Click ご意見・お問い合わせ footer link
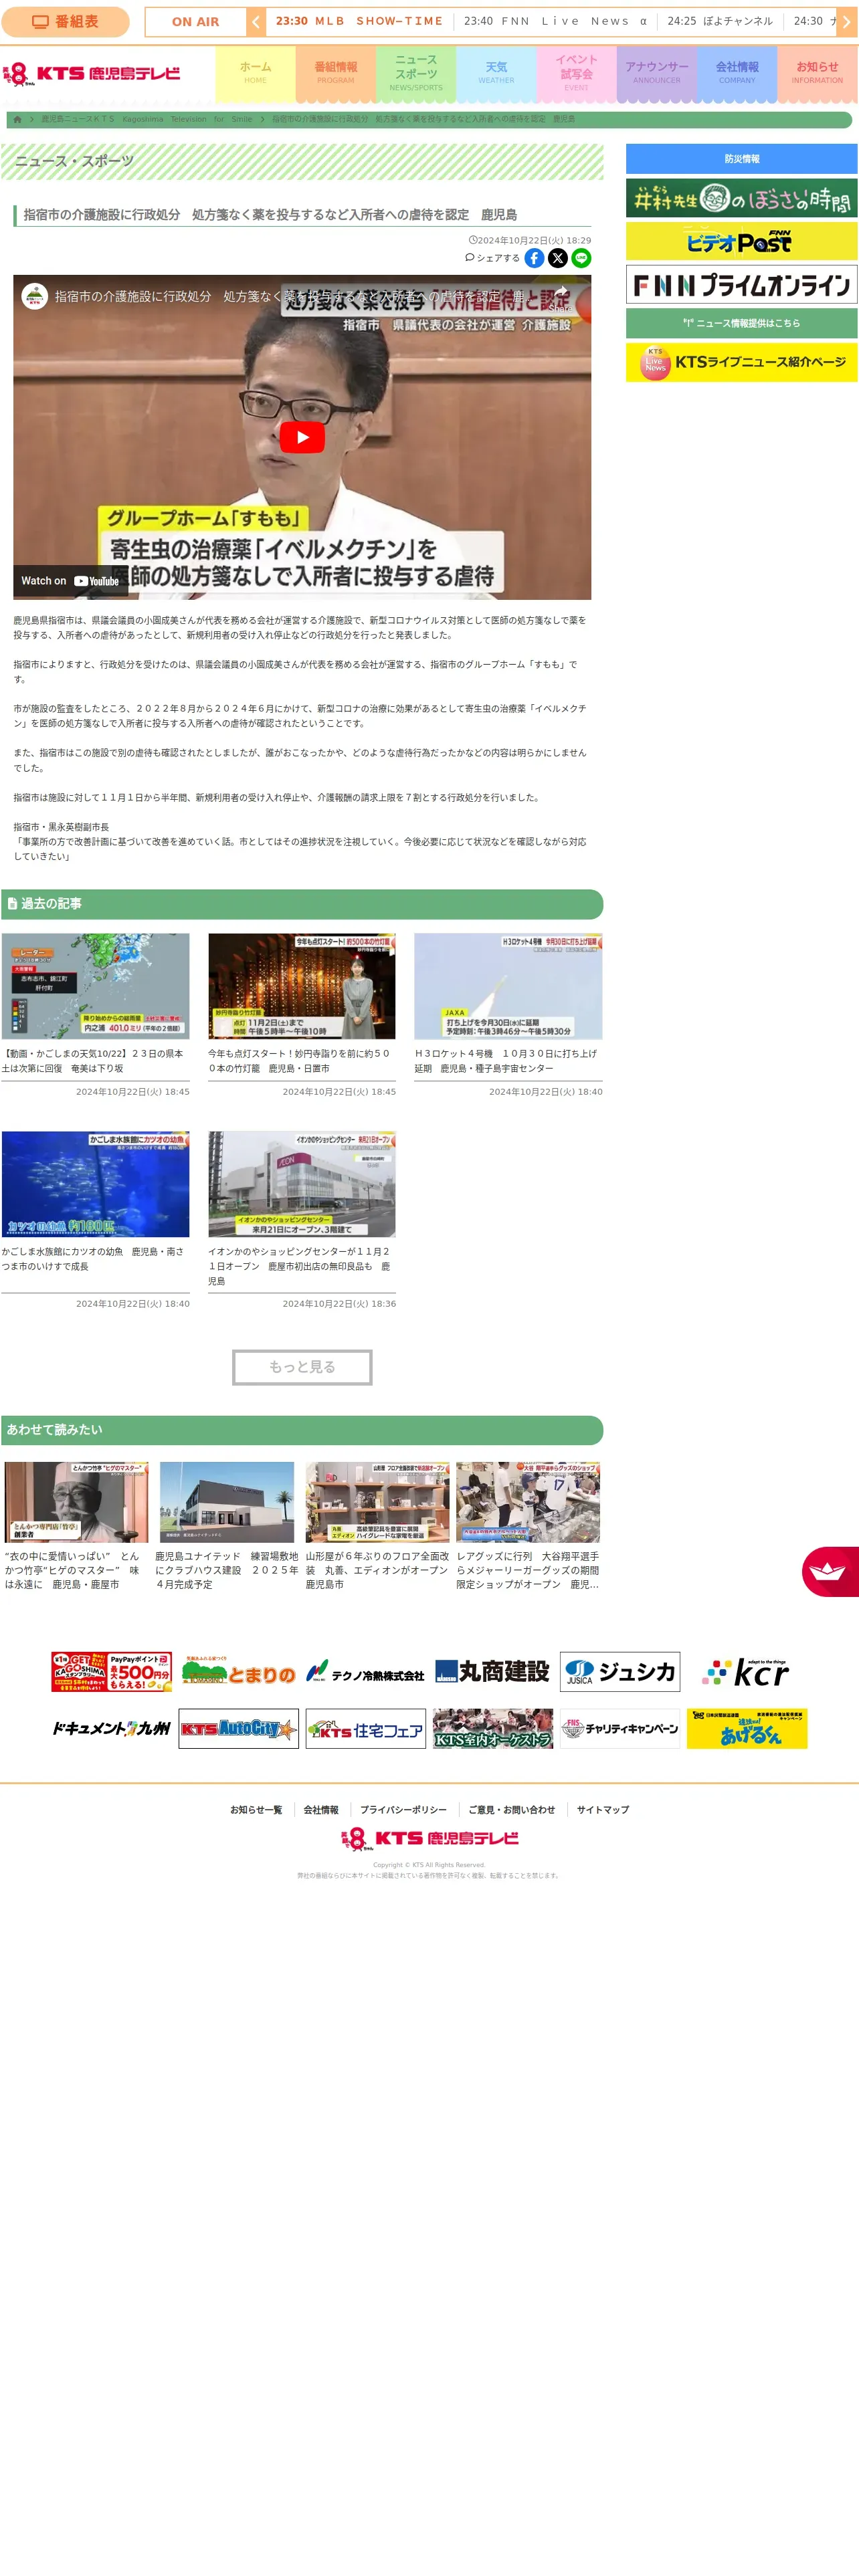This screenshot has width=859, height=2576. [511, 1810]
